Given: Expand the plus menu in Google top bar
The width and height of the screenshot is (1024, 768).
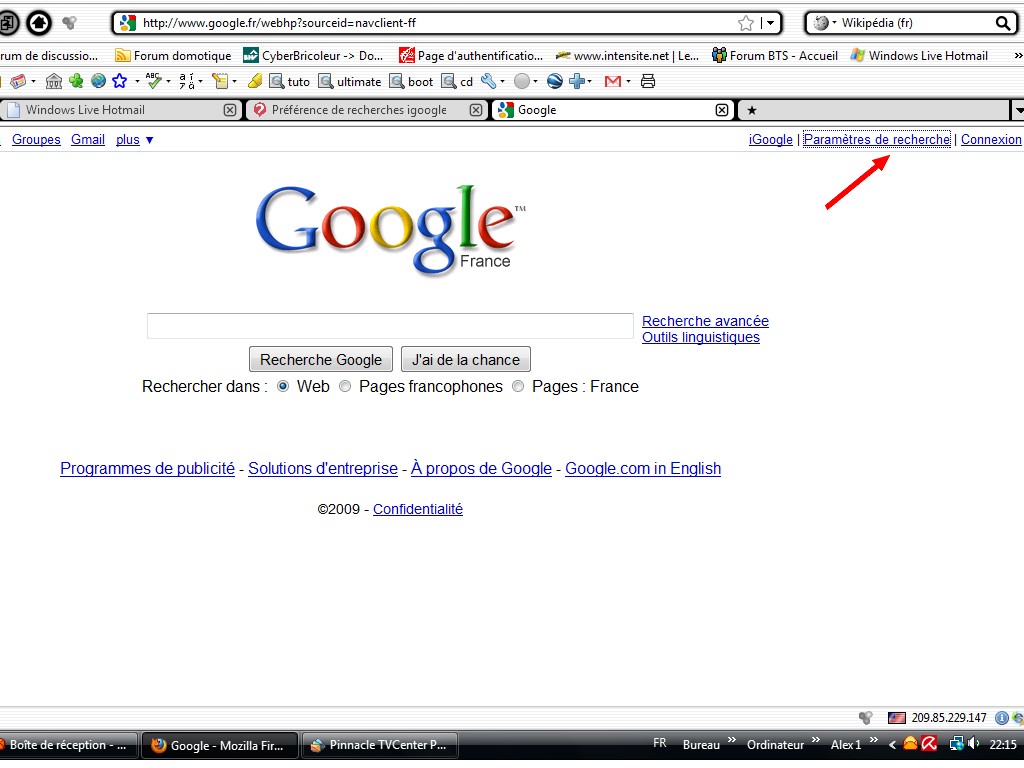Looking at the screenshot, I should click(134, 140).
